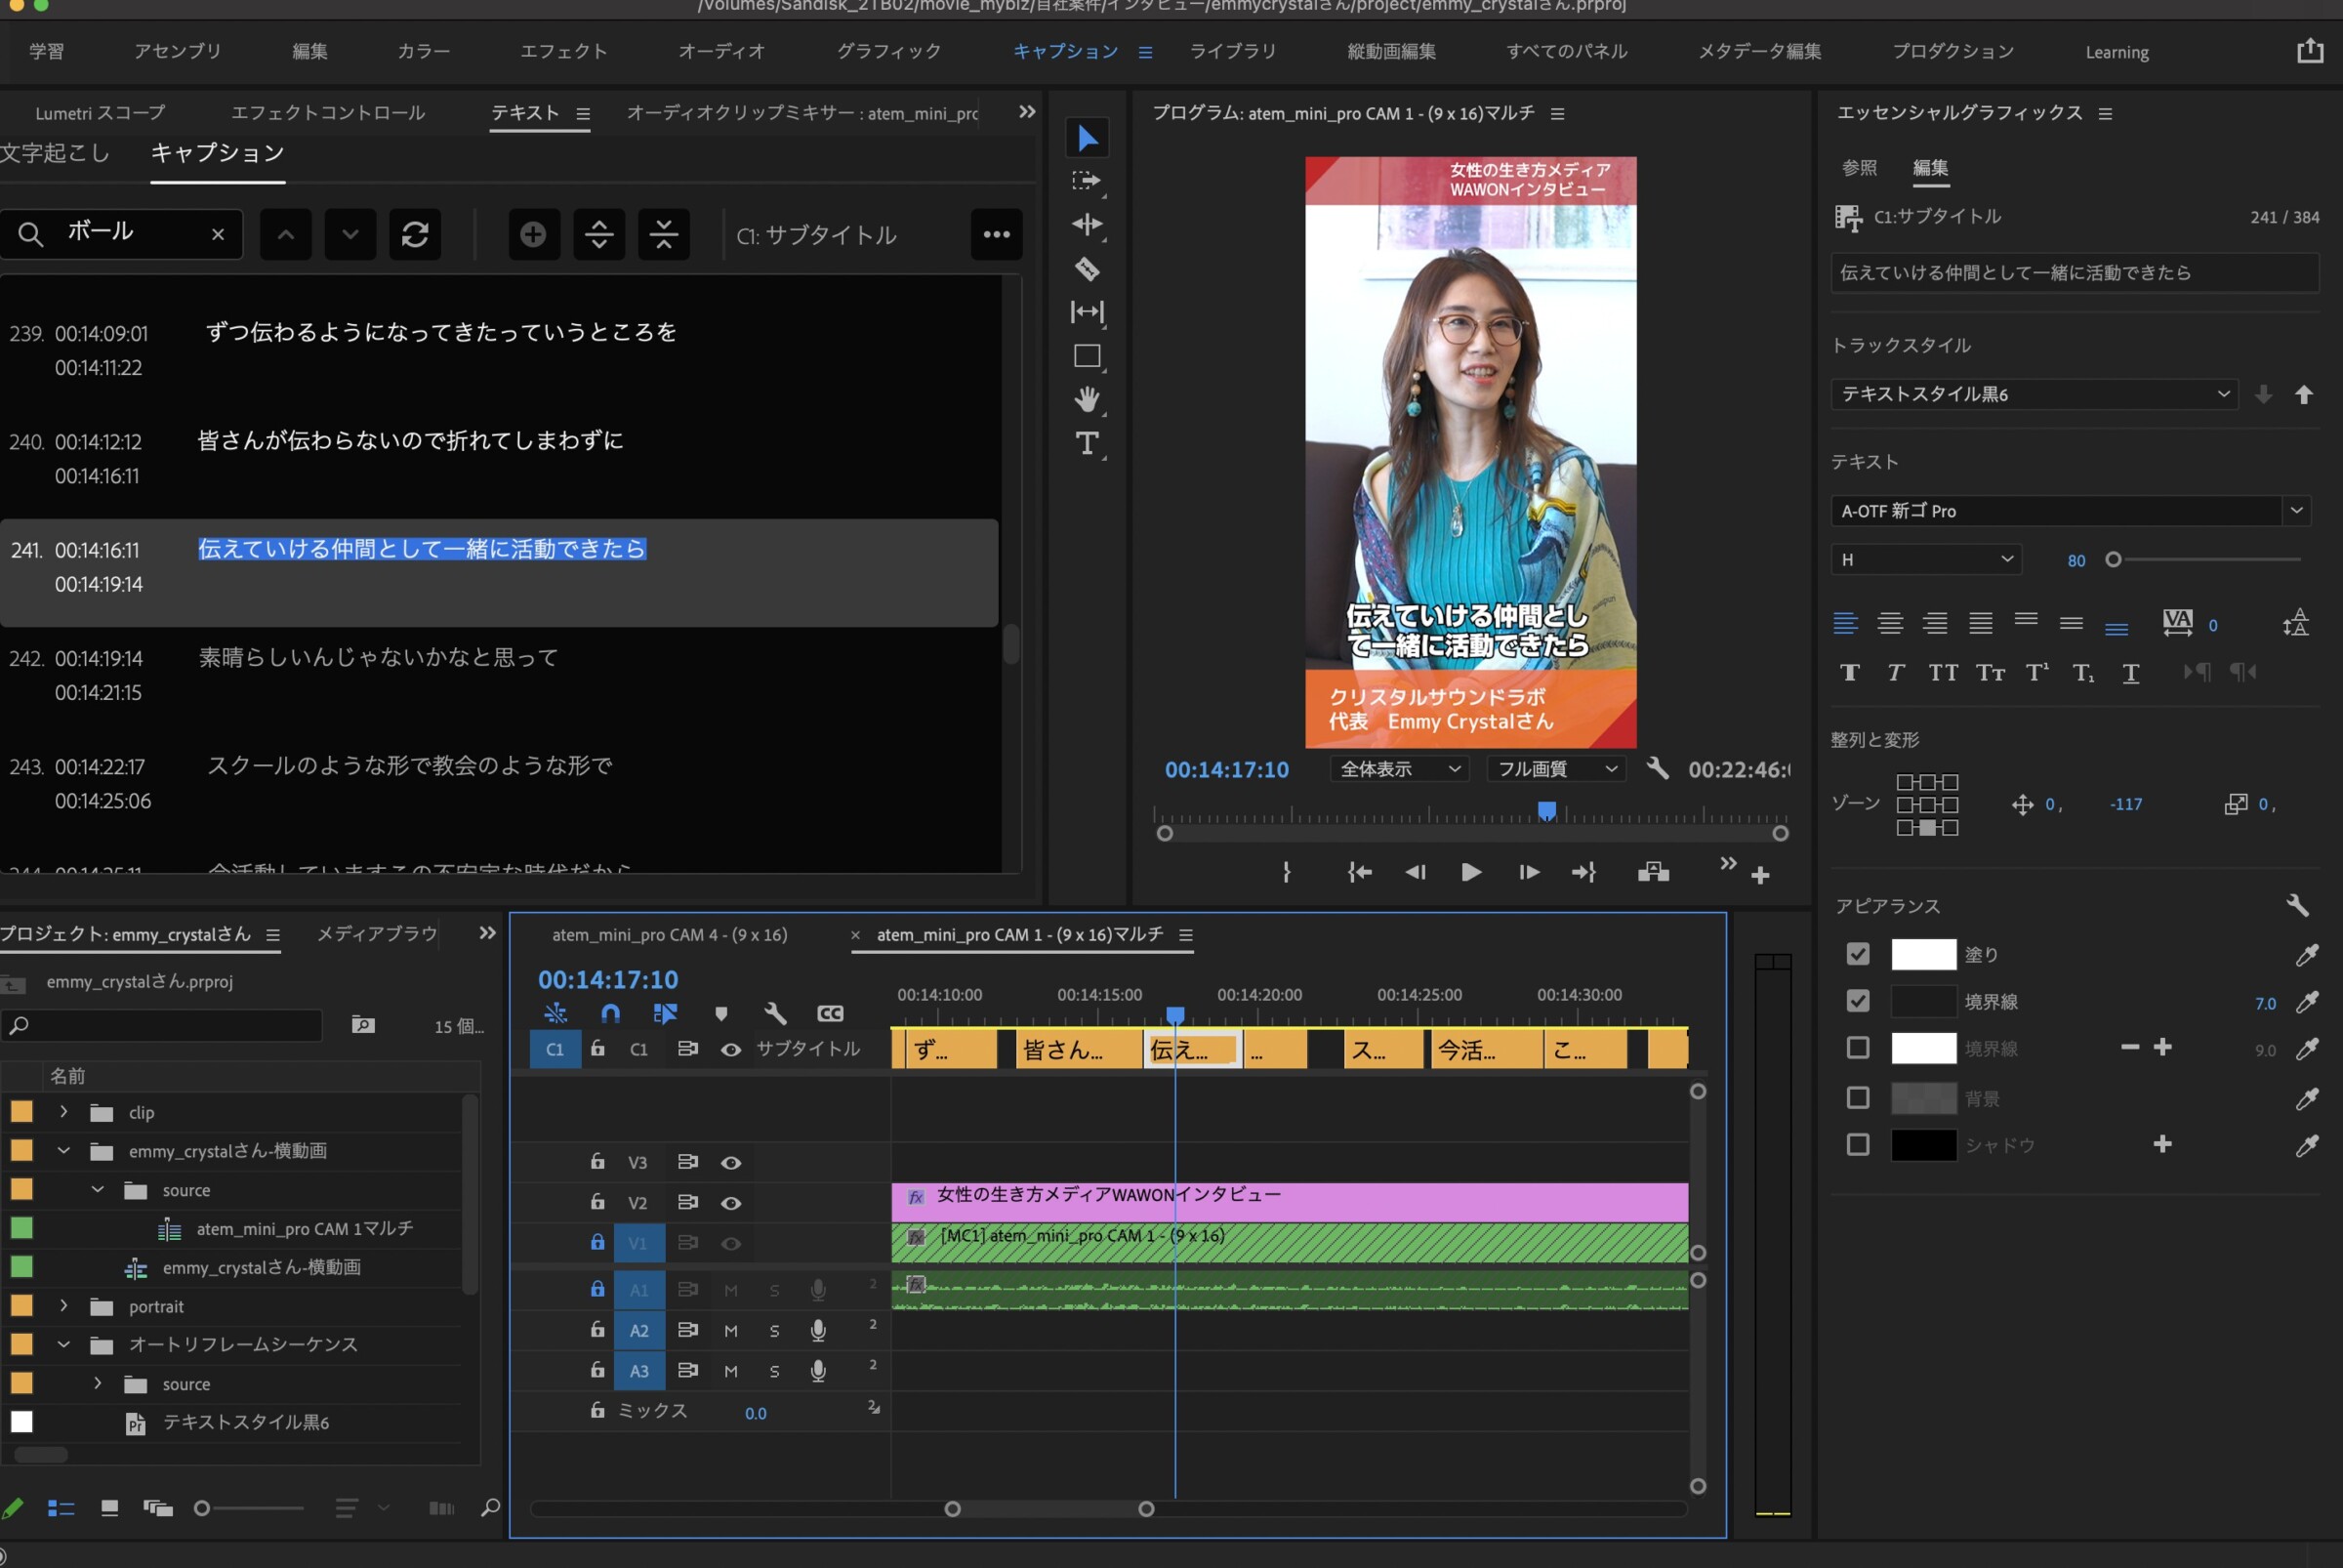Screen dimensions: 2343x1568
Task: Click the 塗り fill color swatch
Action: pos(1922,954)
